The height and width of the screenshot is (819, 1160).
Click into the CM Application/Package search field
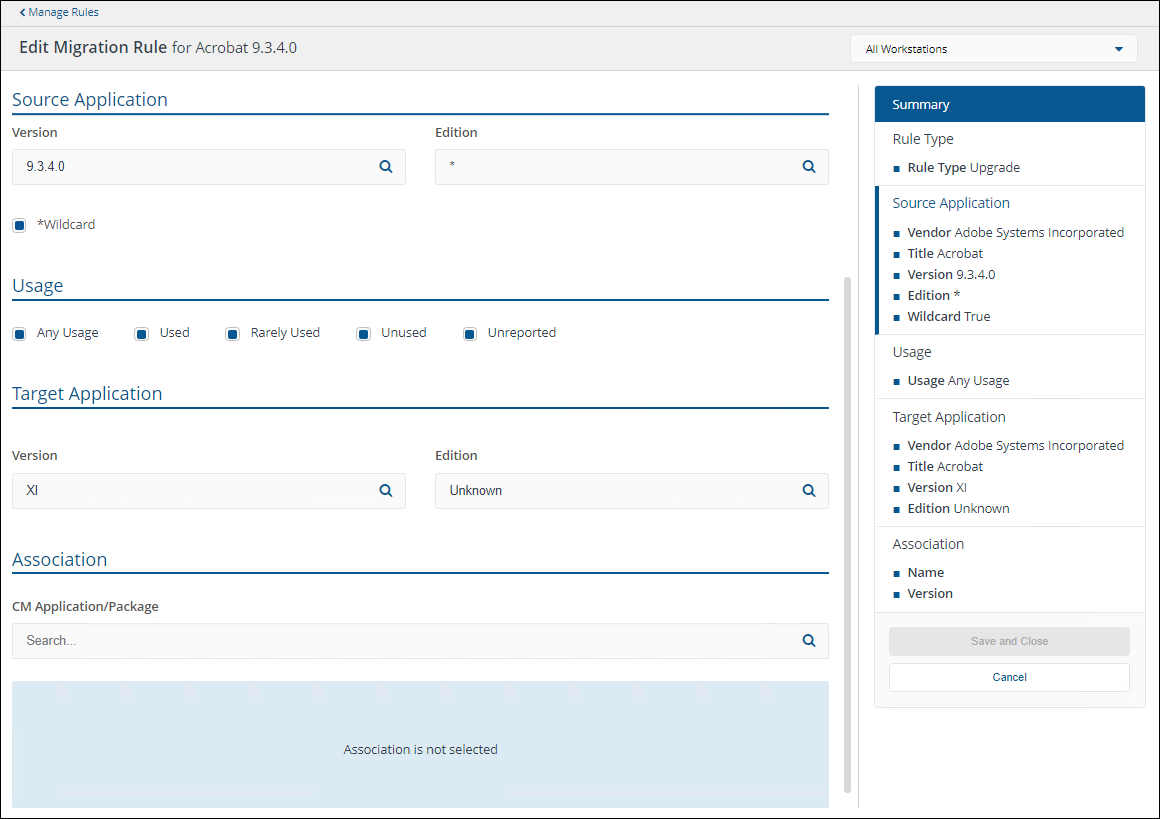click(x=400, y=641)
